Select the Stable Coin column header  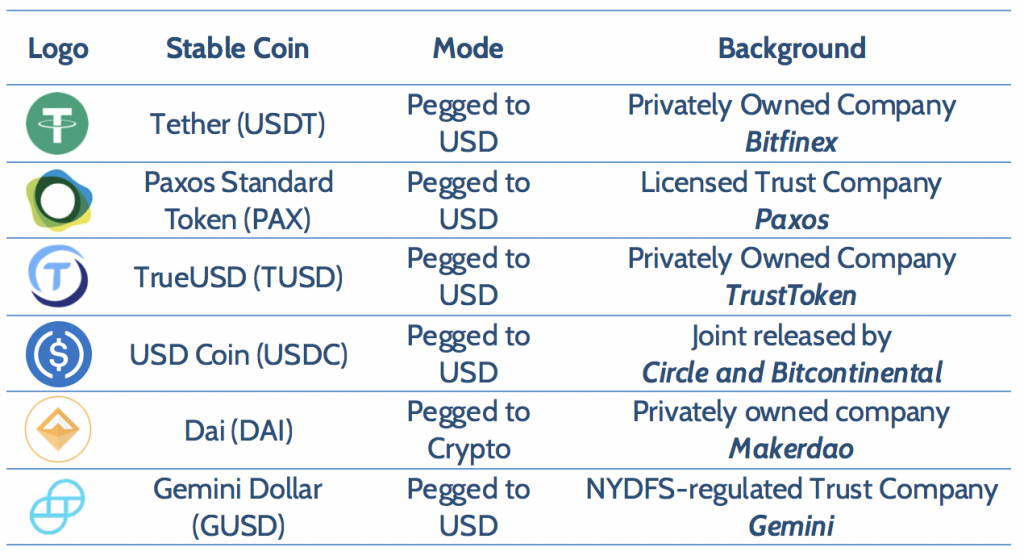point(238,48)
